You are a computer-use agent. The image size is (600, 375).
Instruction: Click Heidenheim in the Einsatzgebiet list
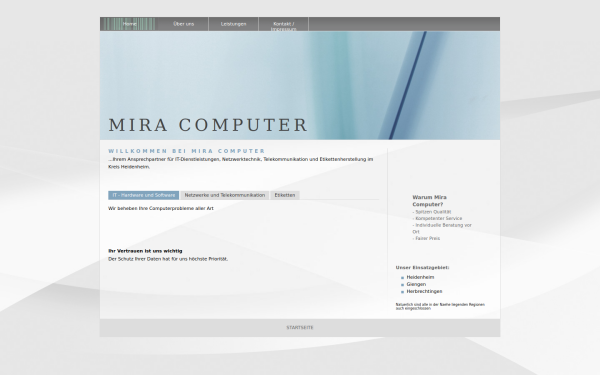click(420, 277)
